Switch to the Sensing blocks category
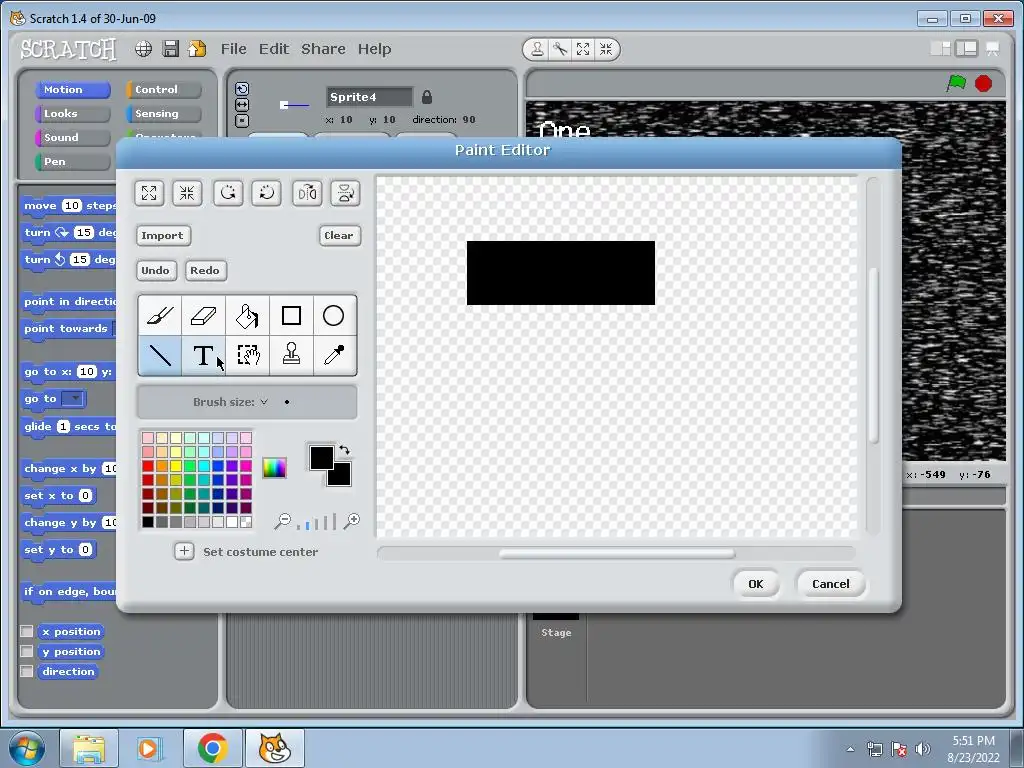The image size is (1024, 768). point(164,114)
